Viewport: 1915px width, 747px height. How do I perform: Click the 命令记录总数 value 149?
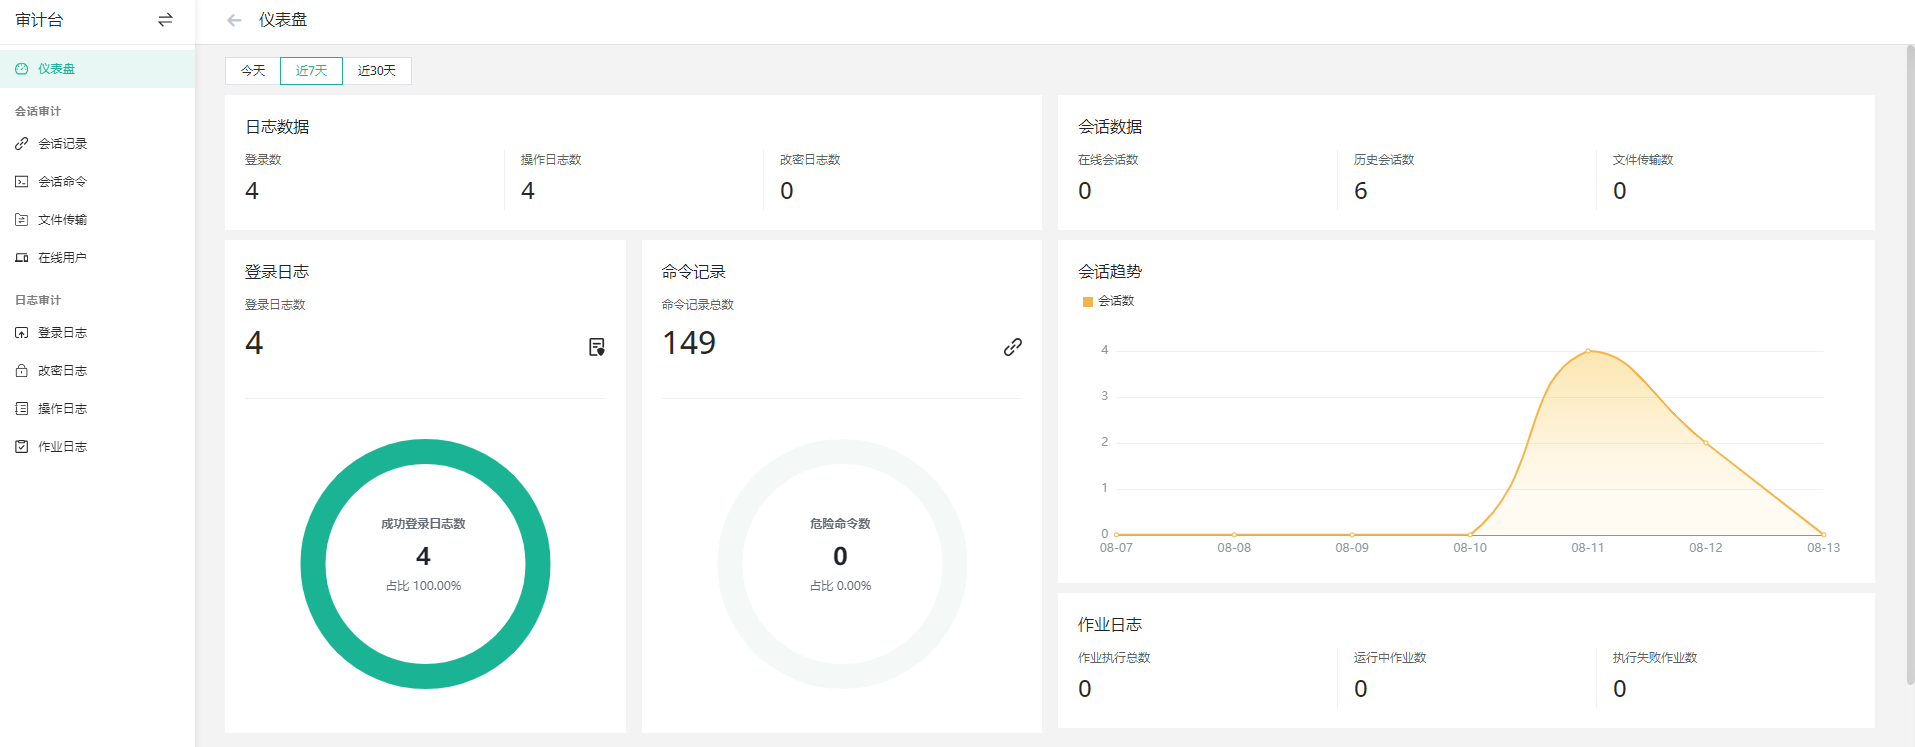tap(689, 343)
